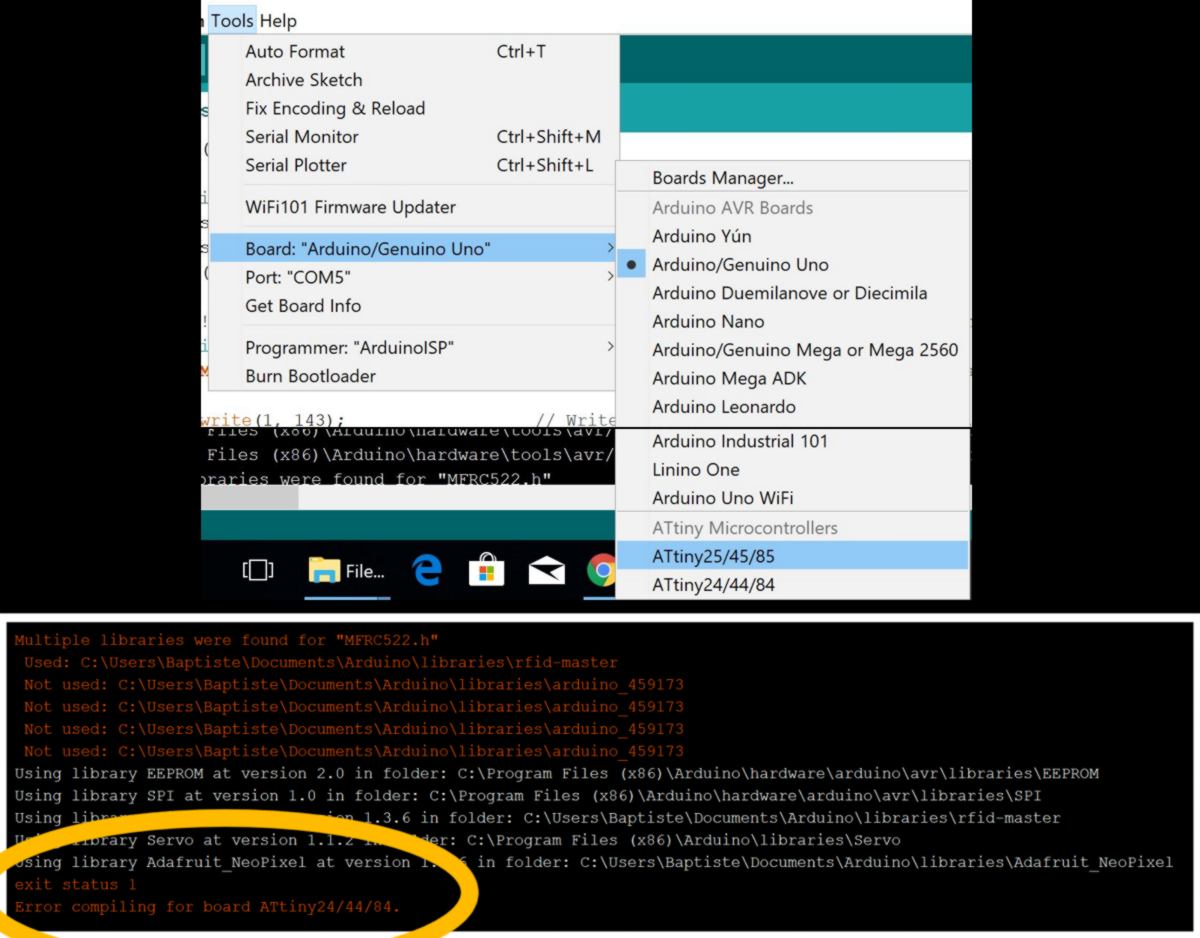Select the Arduino Uno WiFi board
Screen dimensions: 1200x938
[793, 498]
